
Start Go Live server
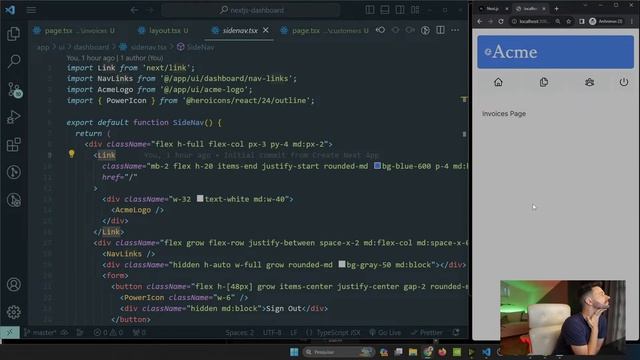385,332
